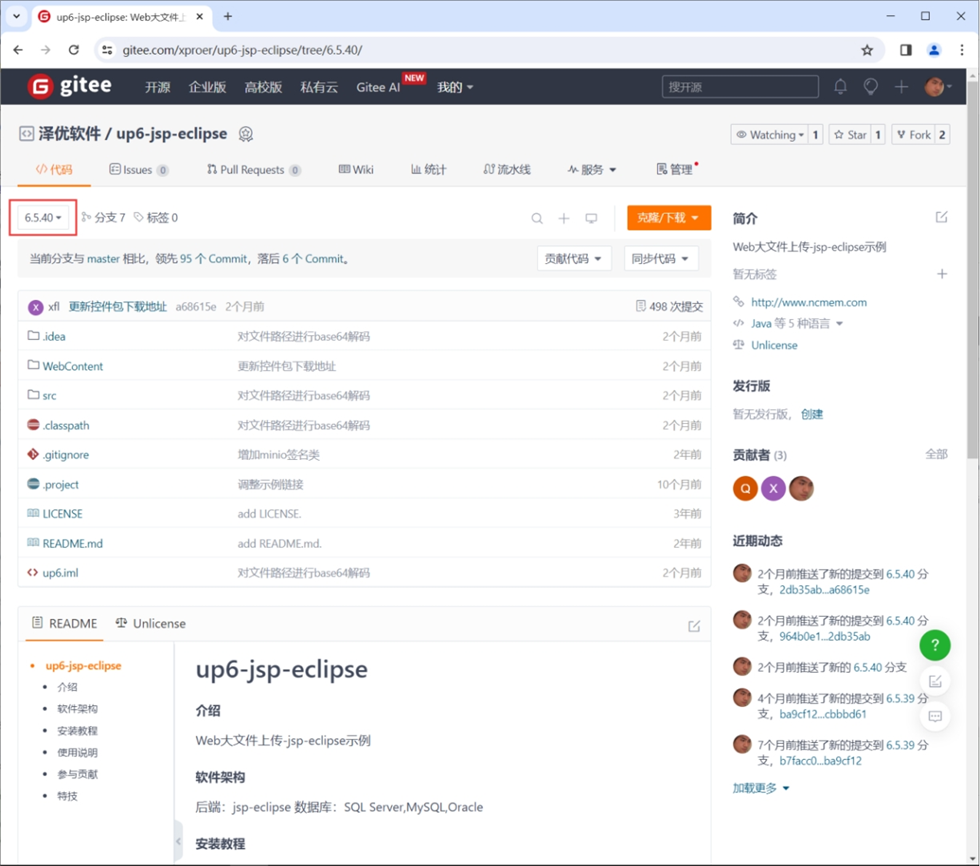Open the floating feedback pencil icon
The height and width of the screenshot is (866, 980).
(x=934, y=680)
